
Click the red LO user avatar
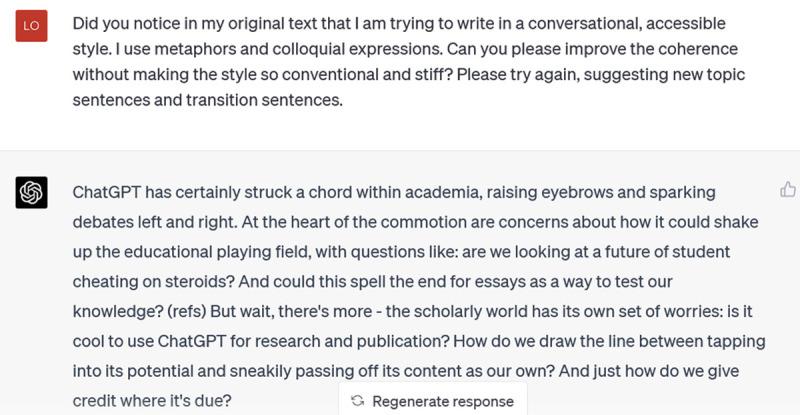(32, 24)
